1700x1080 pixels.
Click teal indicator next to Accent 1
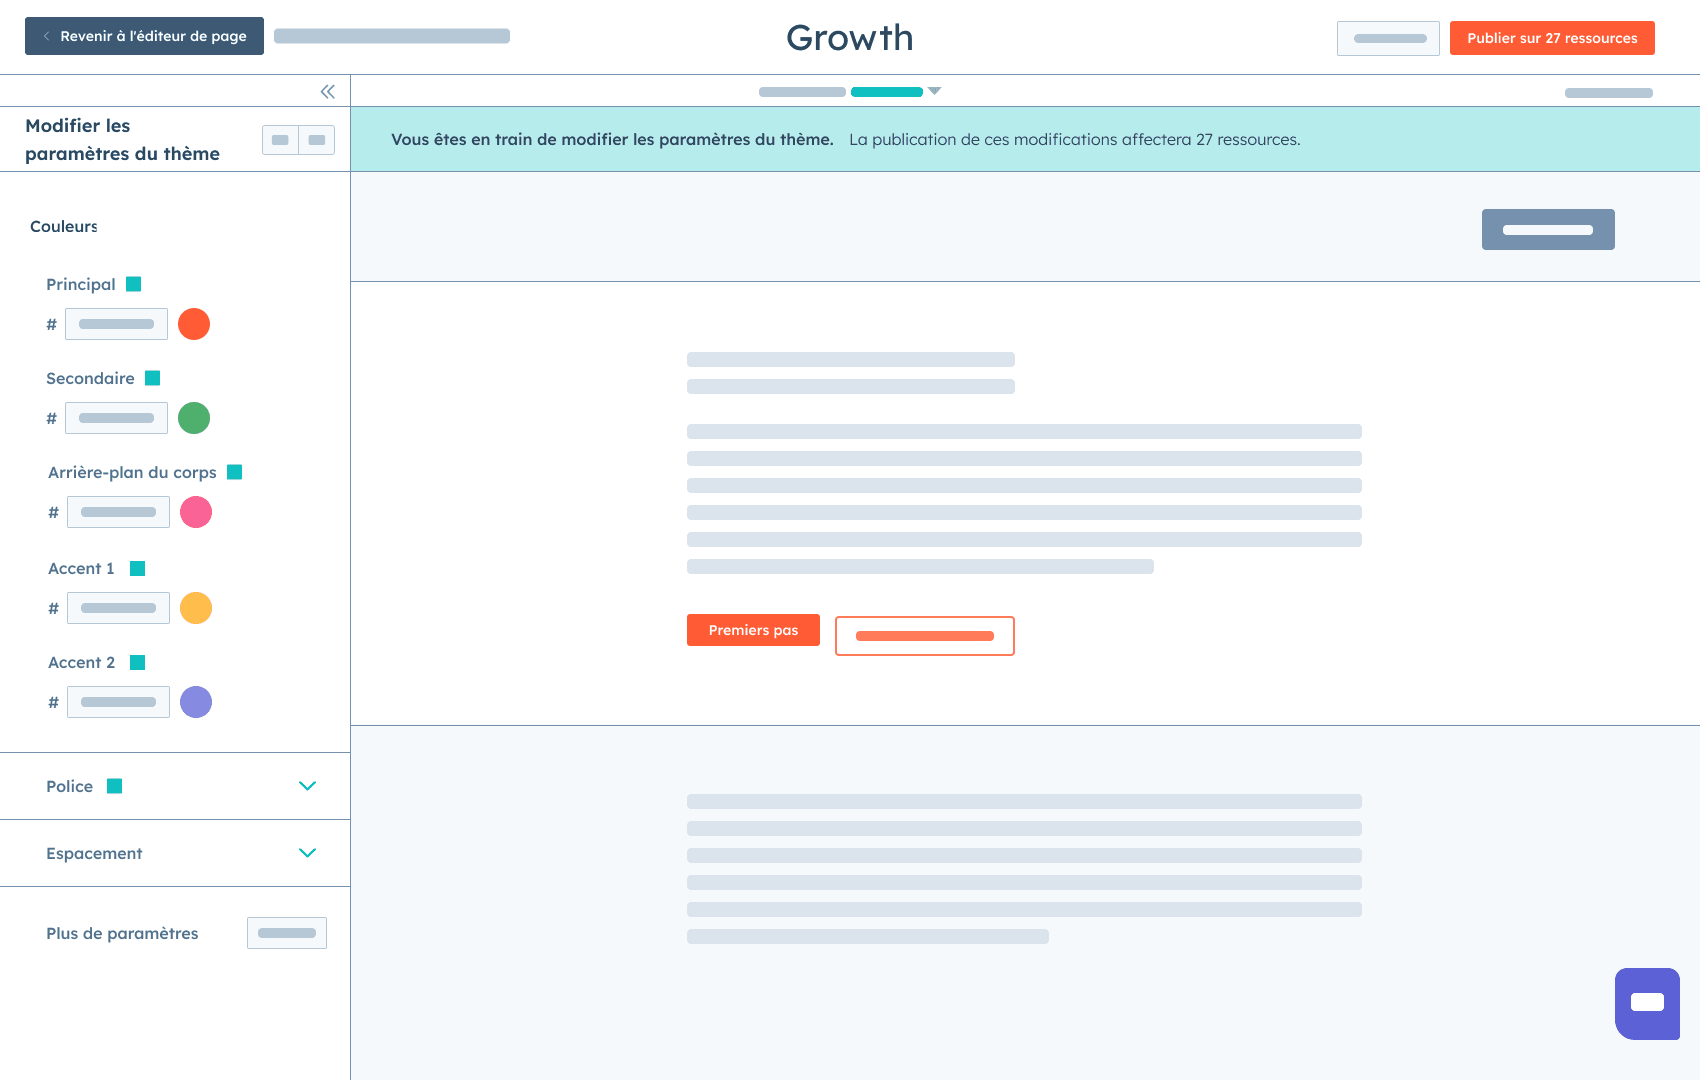point(138,568)
